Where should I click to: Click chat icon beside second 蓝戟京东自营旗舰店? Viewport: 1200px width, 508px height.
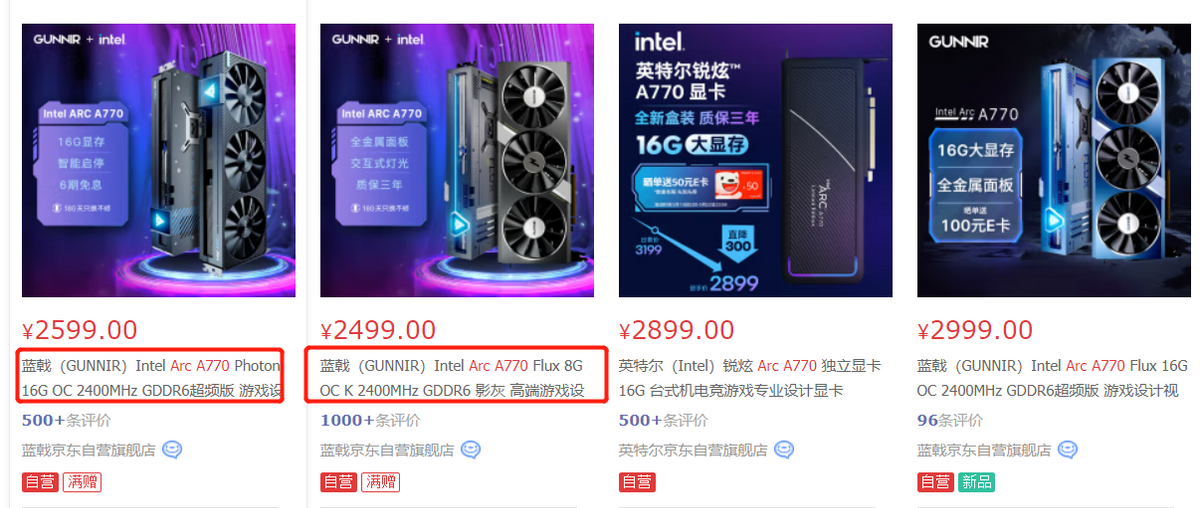[470, 450]
